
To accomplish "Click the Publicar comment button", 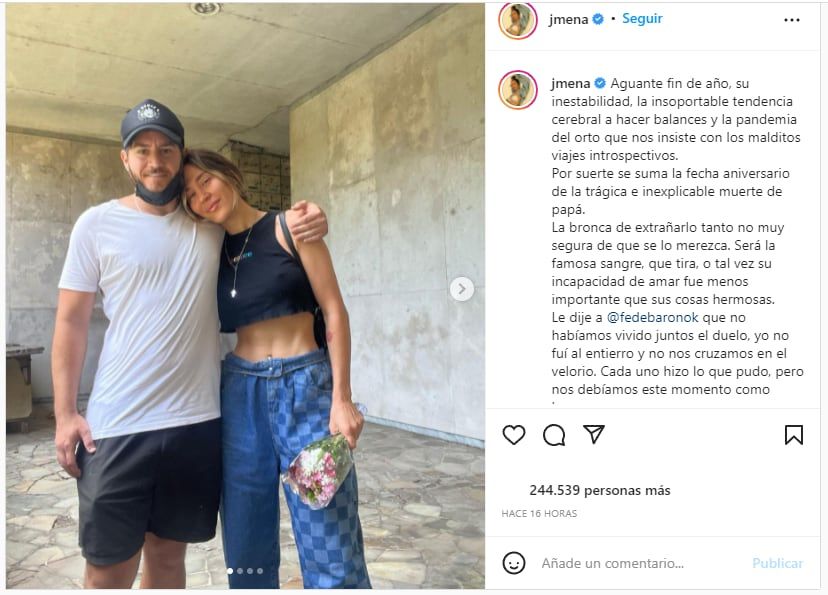I will pos(777,563).
